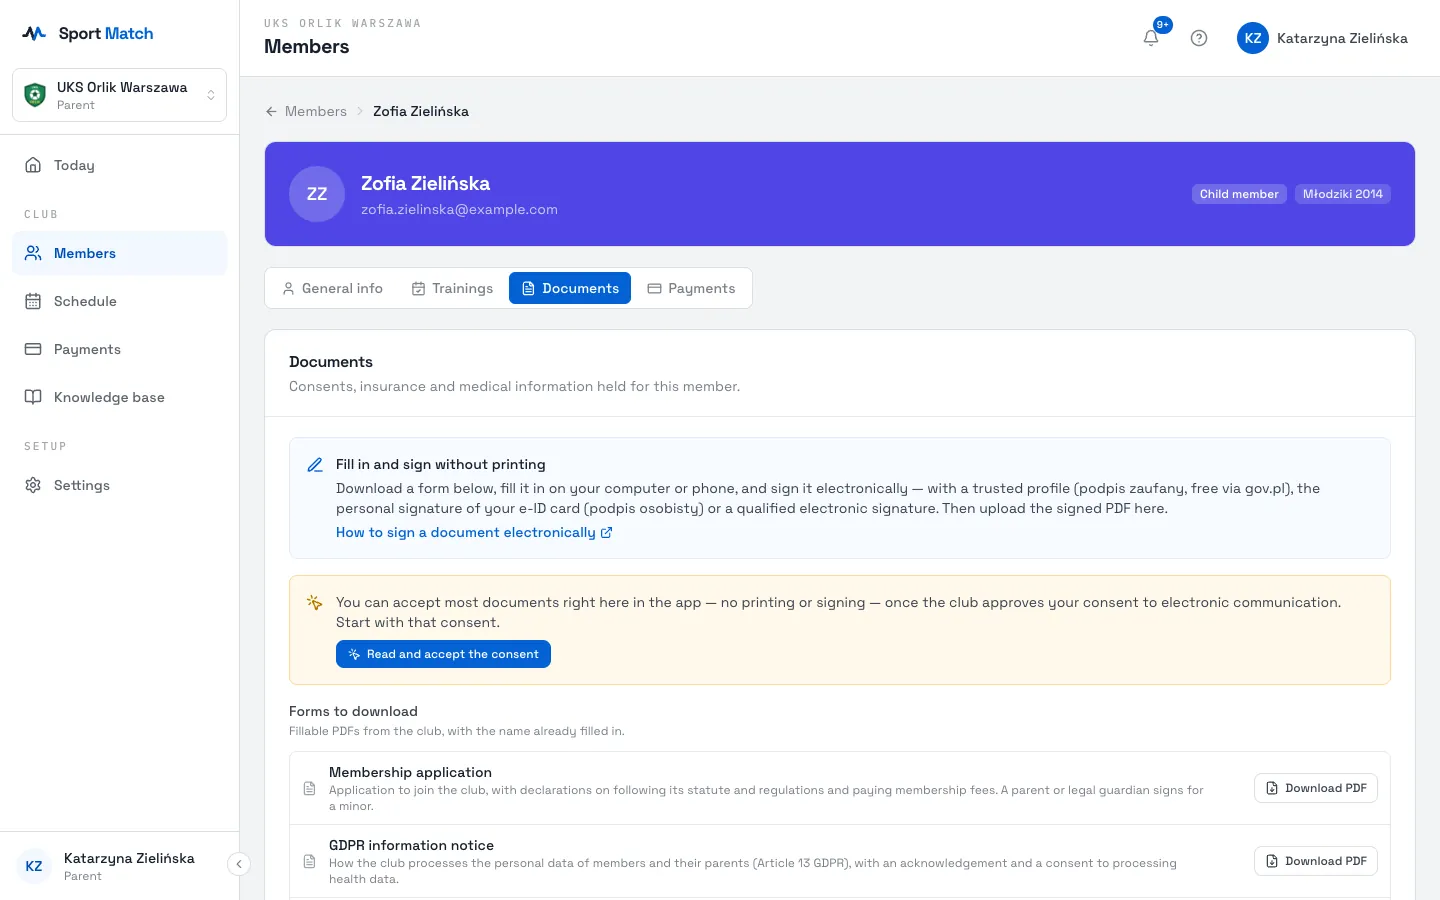Open Members in sidebar

tap(119, 253)
